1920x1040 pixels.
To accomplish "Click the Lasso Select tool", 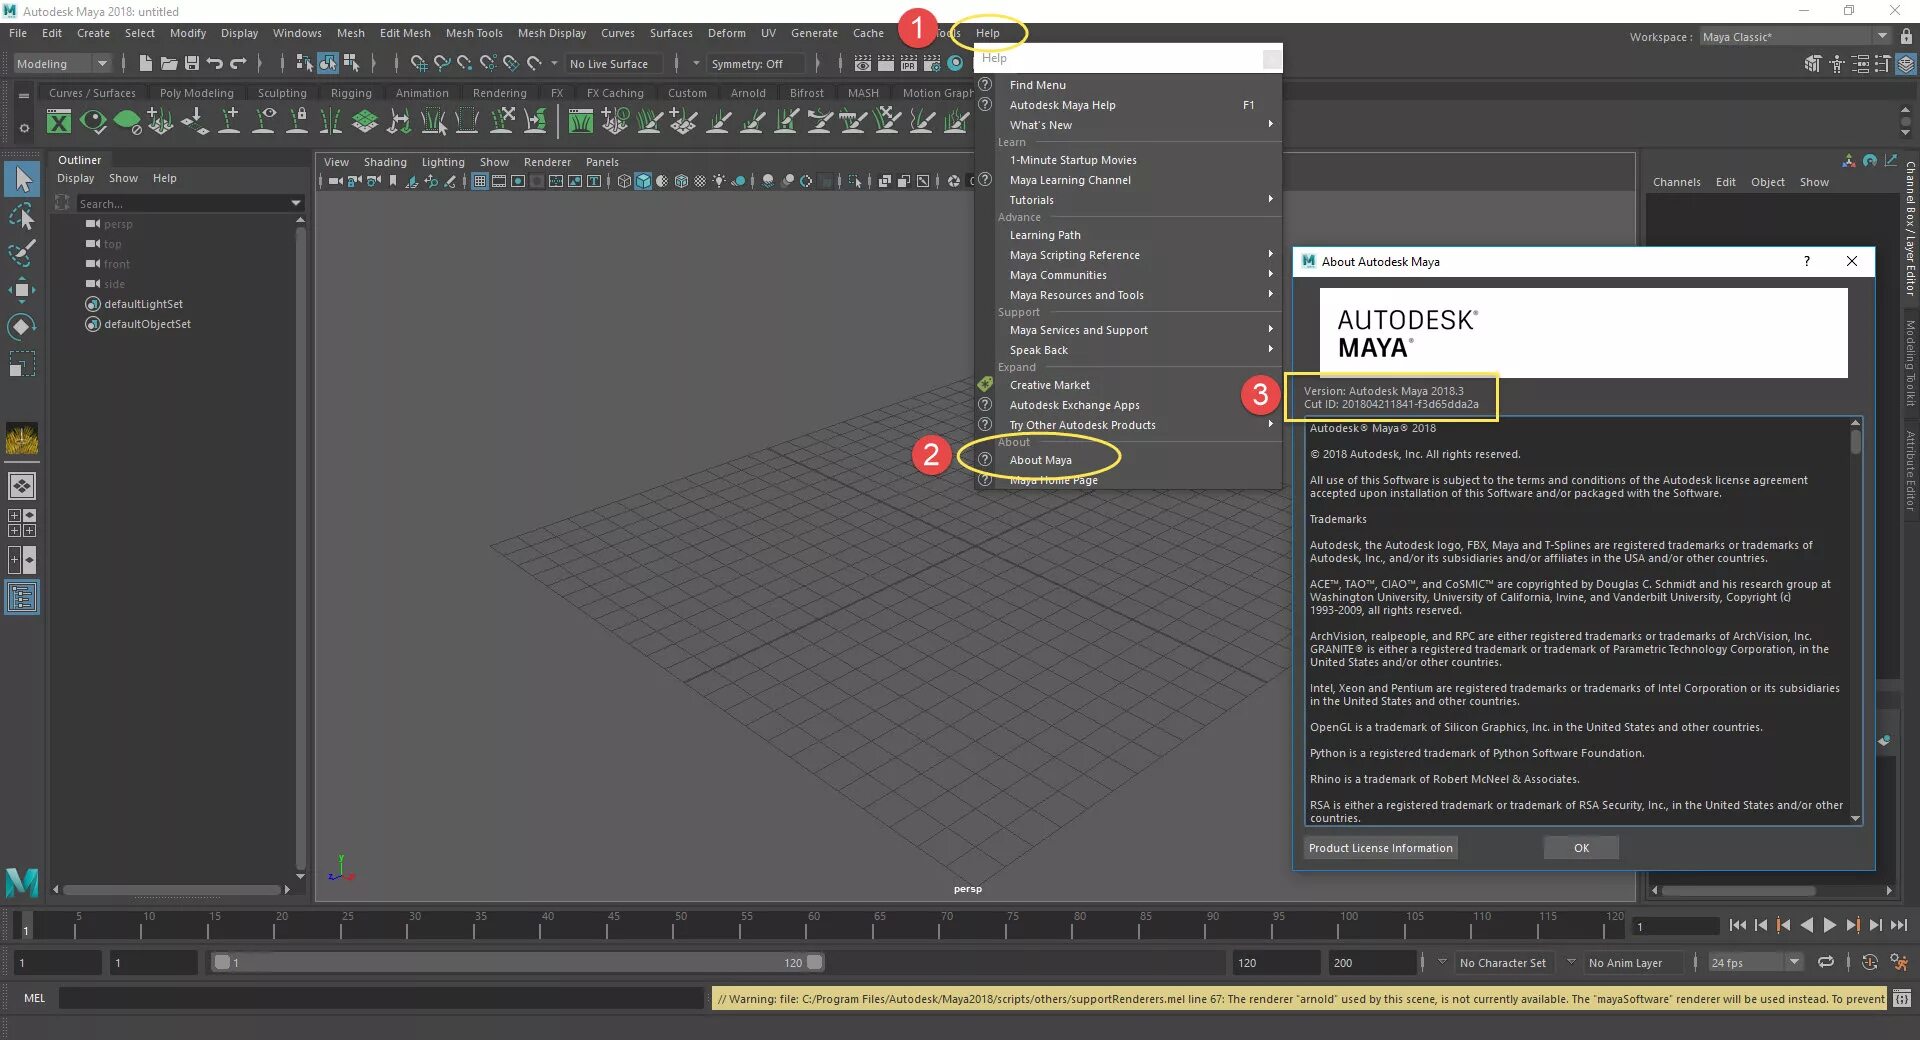I will (22, 217).
